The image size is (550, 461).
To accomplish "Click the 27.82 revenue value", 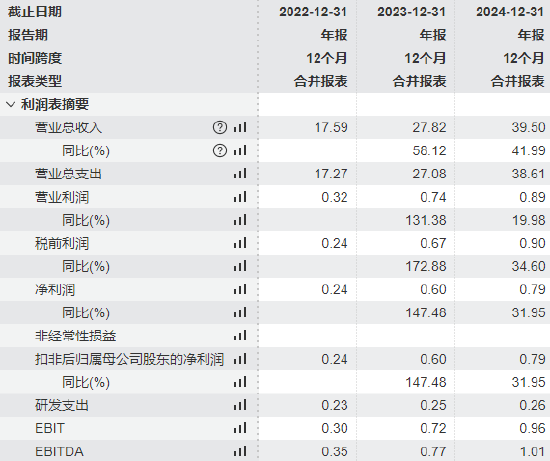I will click(x=429, y=127).
